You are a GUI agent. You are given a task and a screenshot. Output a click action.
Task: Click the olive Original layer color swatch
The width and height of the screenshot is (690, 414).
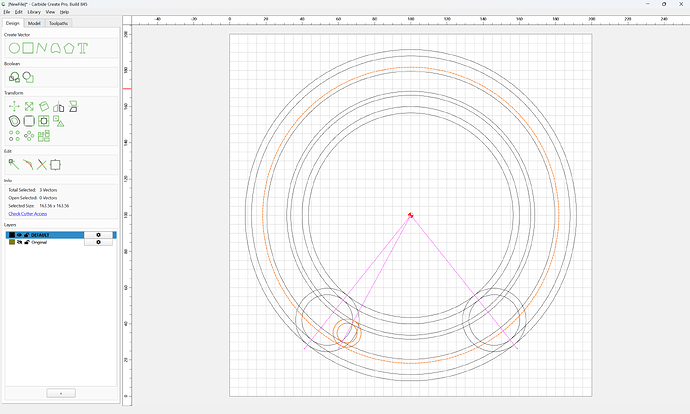(12, 242)
